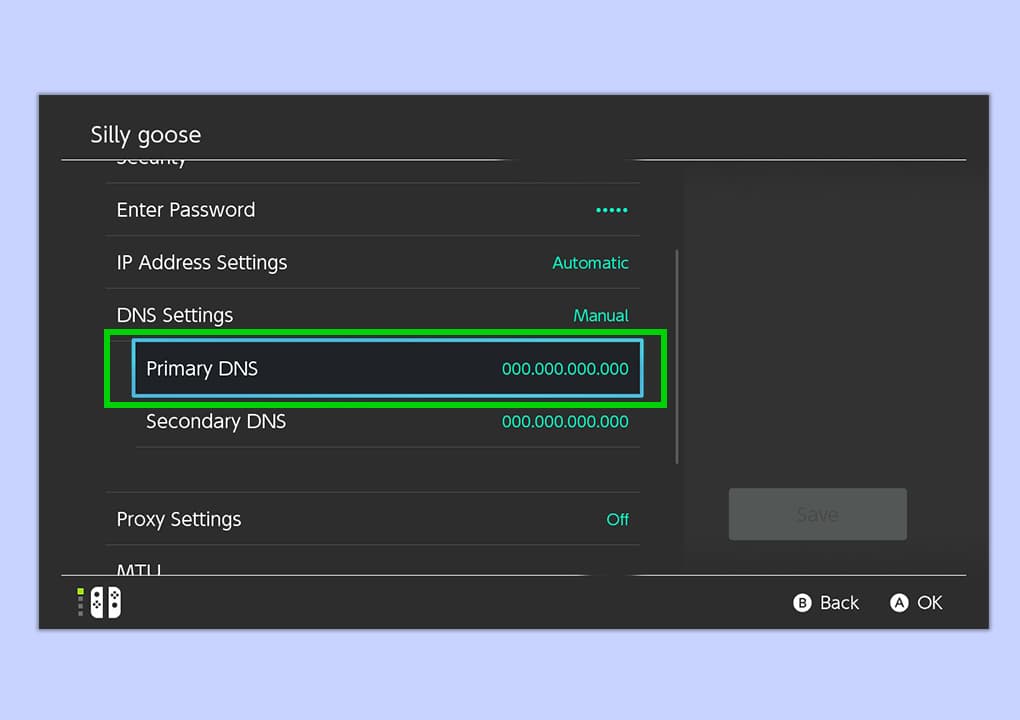Click the highlighted Primary DNS field
Image resolution: width=1020 pixels, height=720 pixels.
point(388,368)
